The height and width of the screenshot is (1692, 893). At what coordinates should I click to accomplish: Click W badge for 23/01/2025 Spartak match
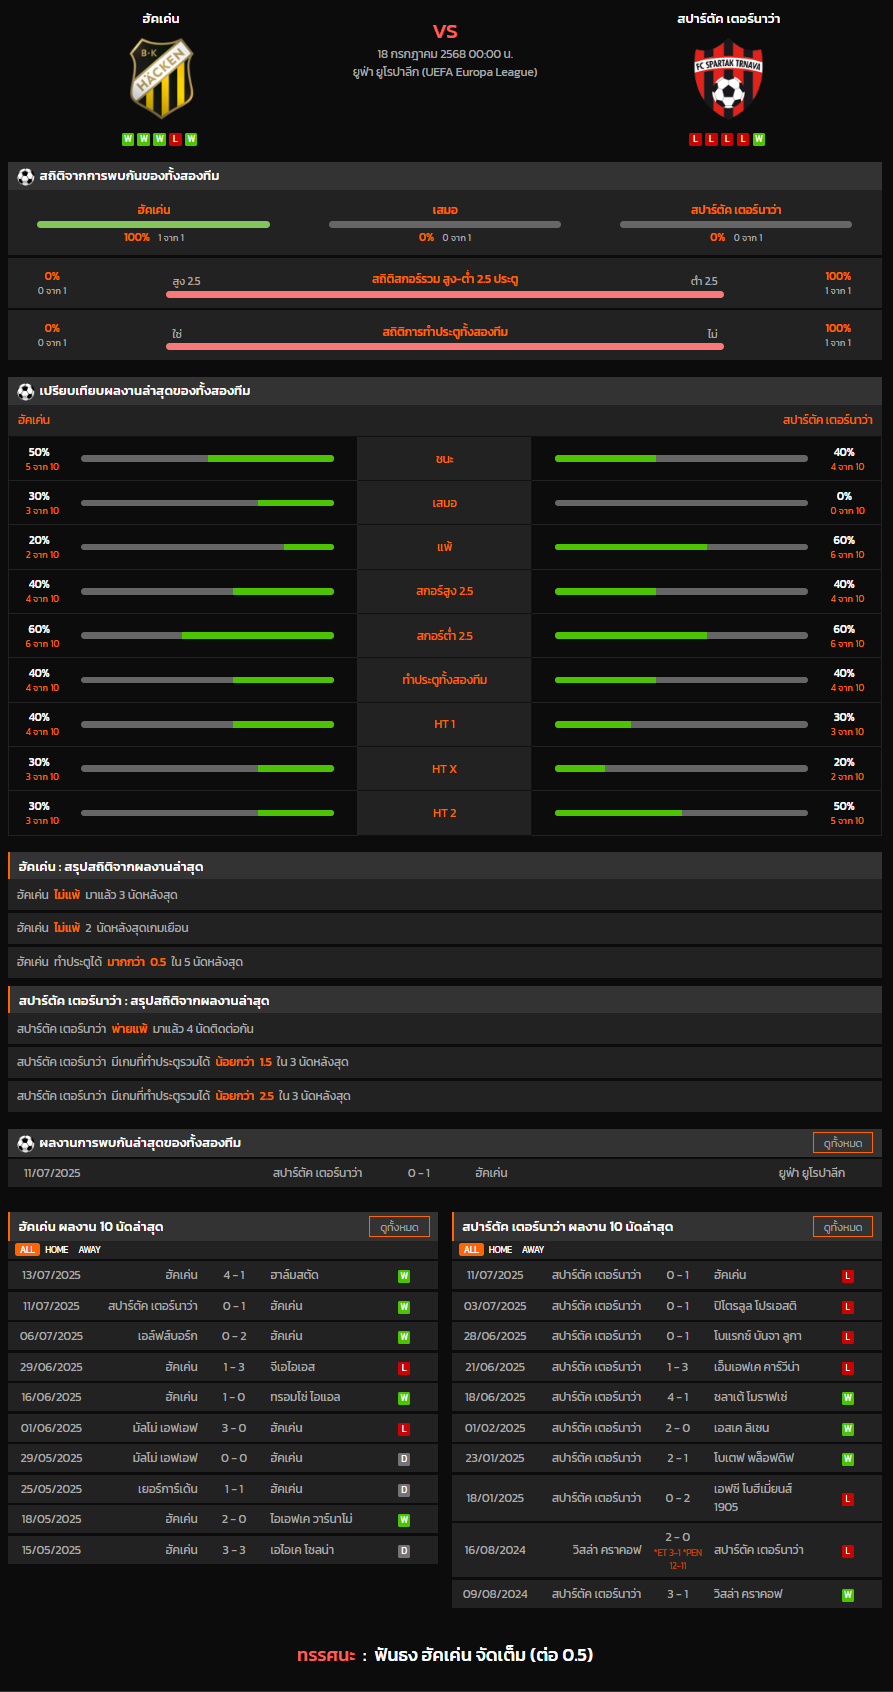[x=848, y=1459]
